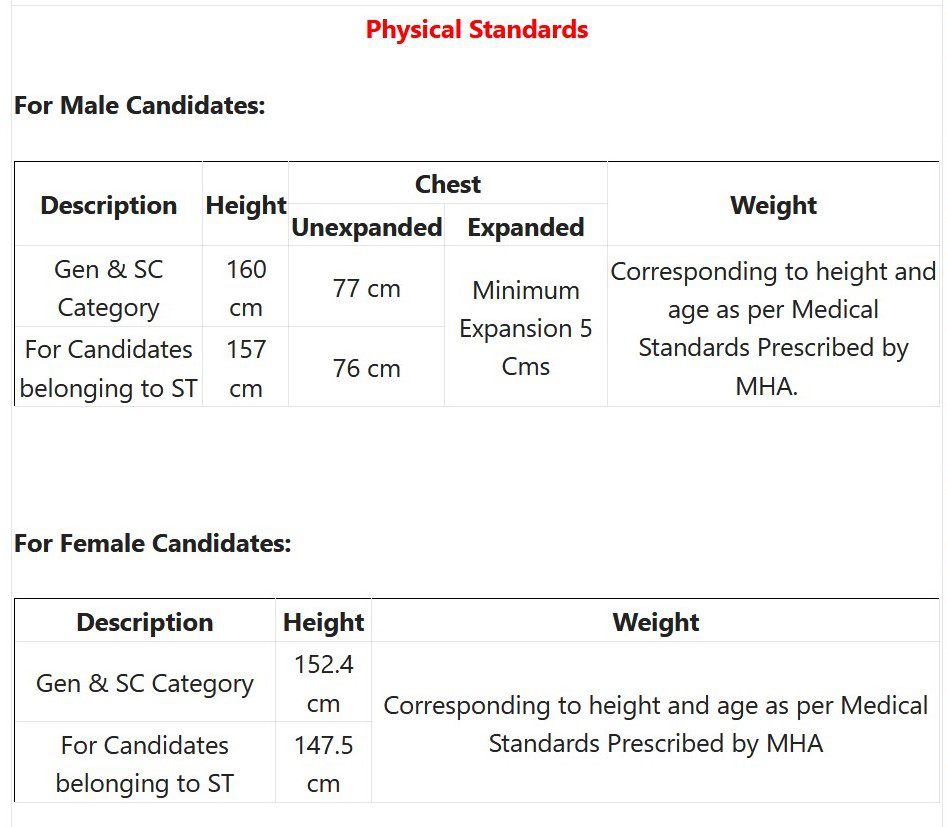947x827 pixels.
Task: Select Gen & SC Category in female table
Action: click(144, 684)
